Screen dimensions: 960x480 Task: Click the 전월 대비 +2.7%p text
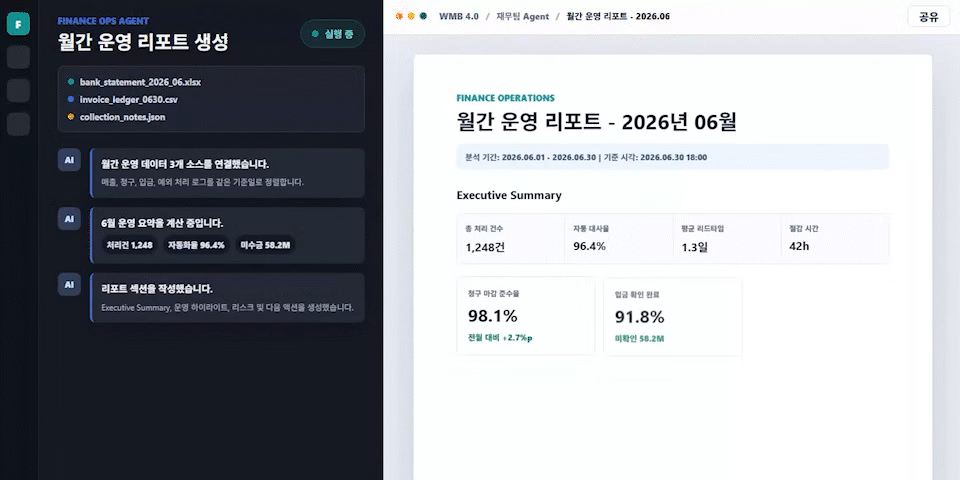click(x=500, y=338)
